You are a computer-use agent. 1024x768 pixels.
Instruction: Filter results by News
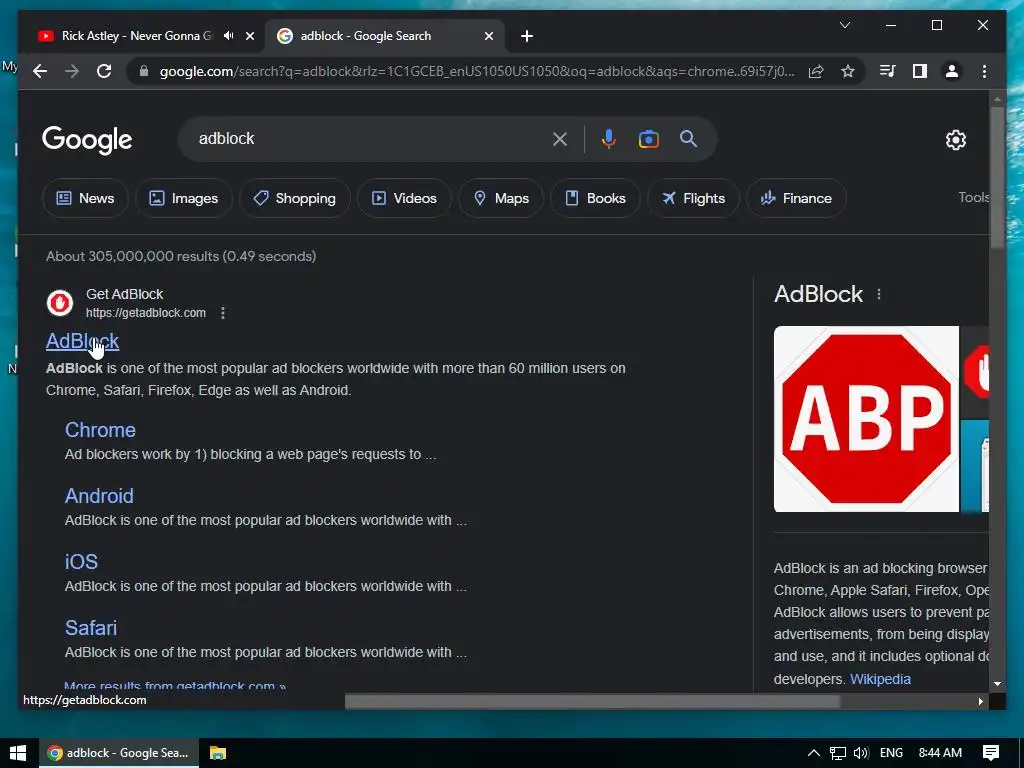coord(86,198)
